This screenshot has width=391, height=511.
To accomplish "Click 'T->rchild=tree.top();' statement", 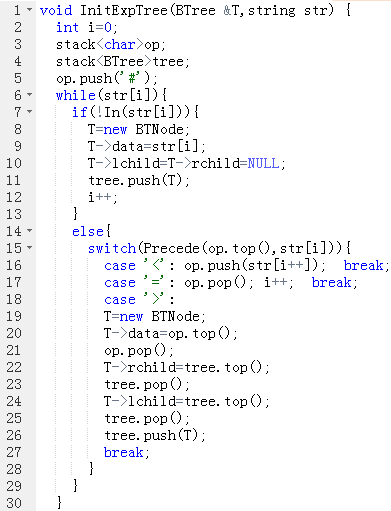I will [187, 367].
